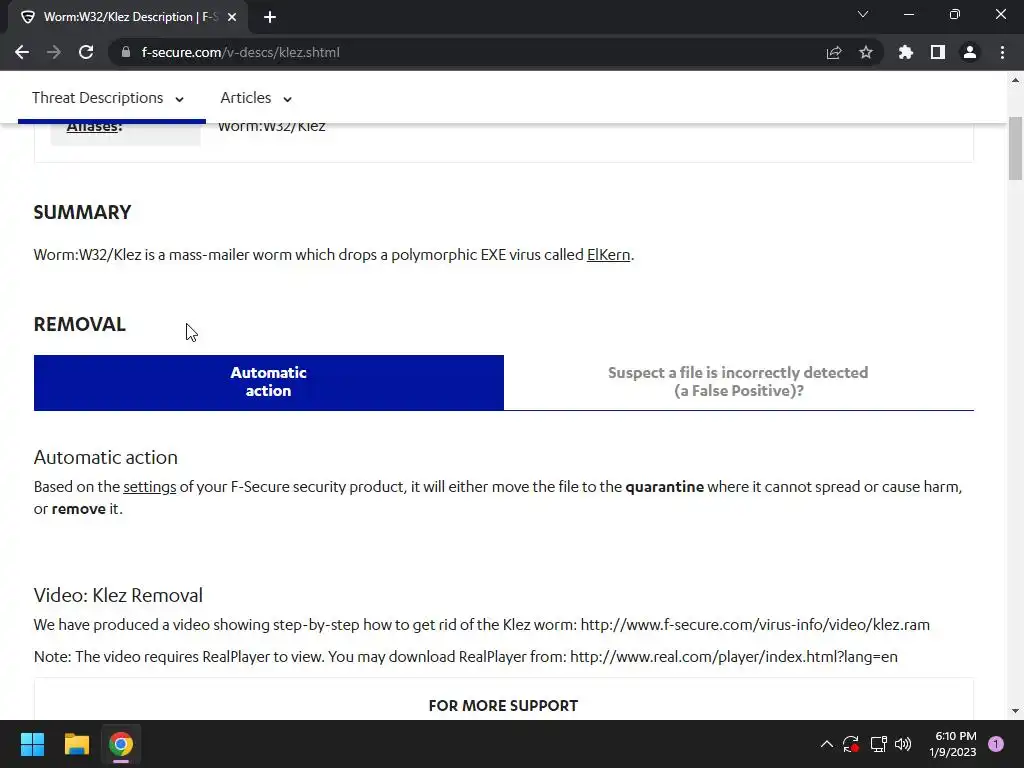This screenshot has height=768, width=1024.
Task: Open File Explorer from taskbar
Action: tap(76, 744)
